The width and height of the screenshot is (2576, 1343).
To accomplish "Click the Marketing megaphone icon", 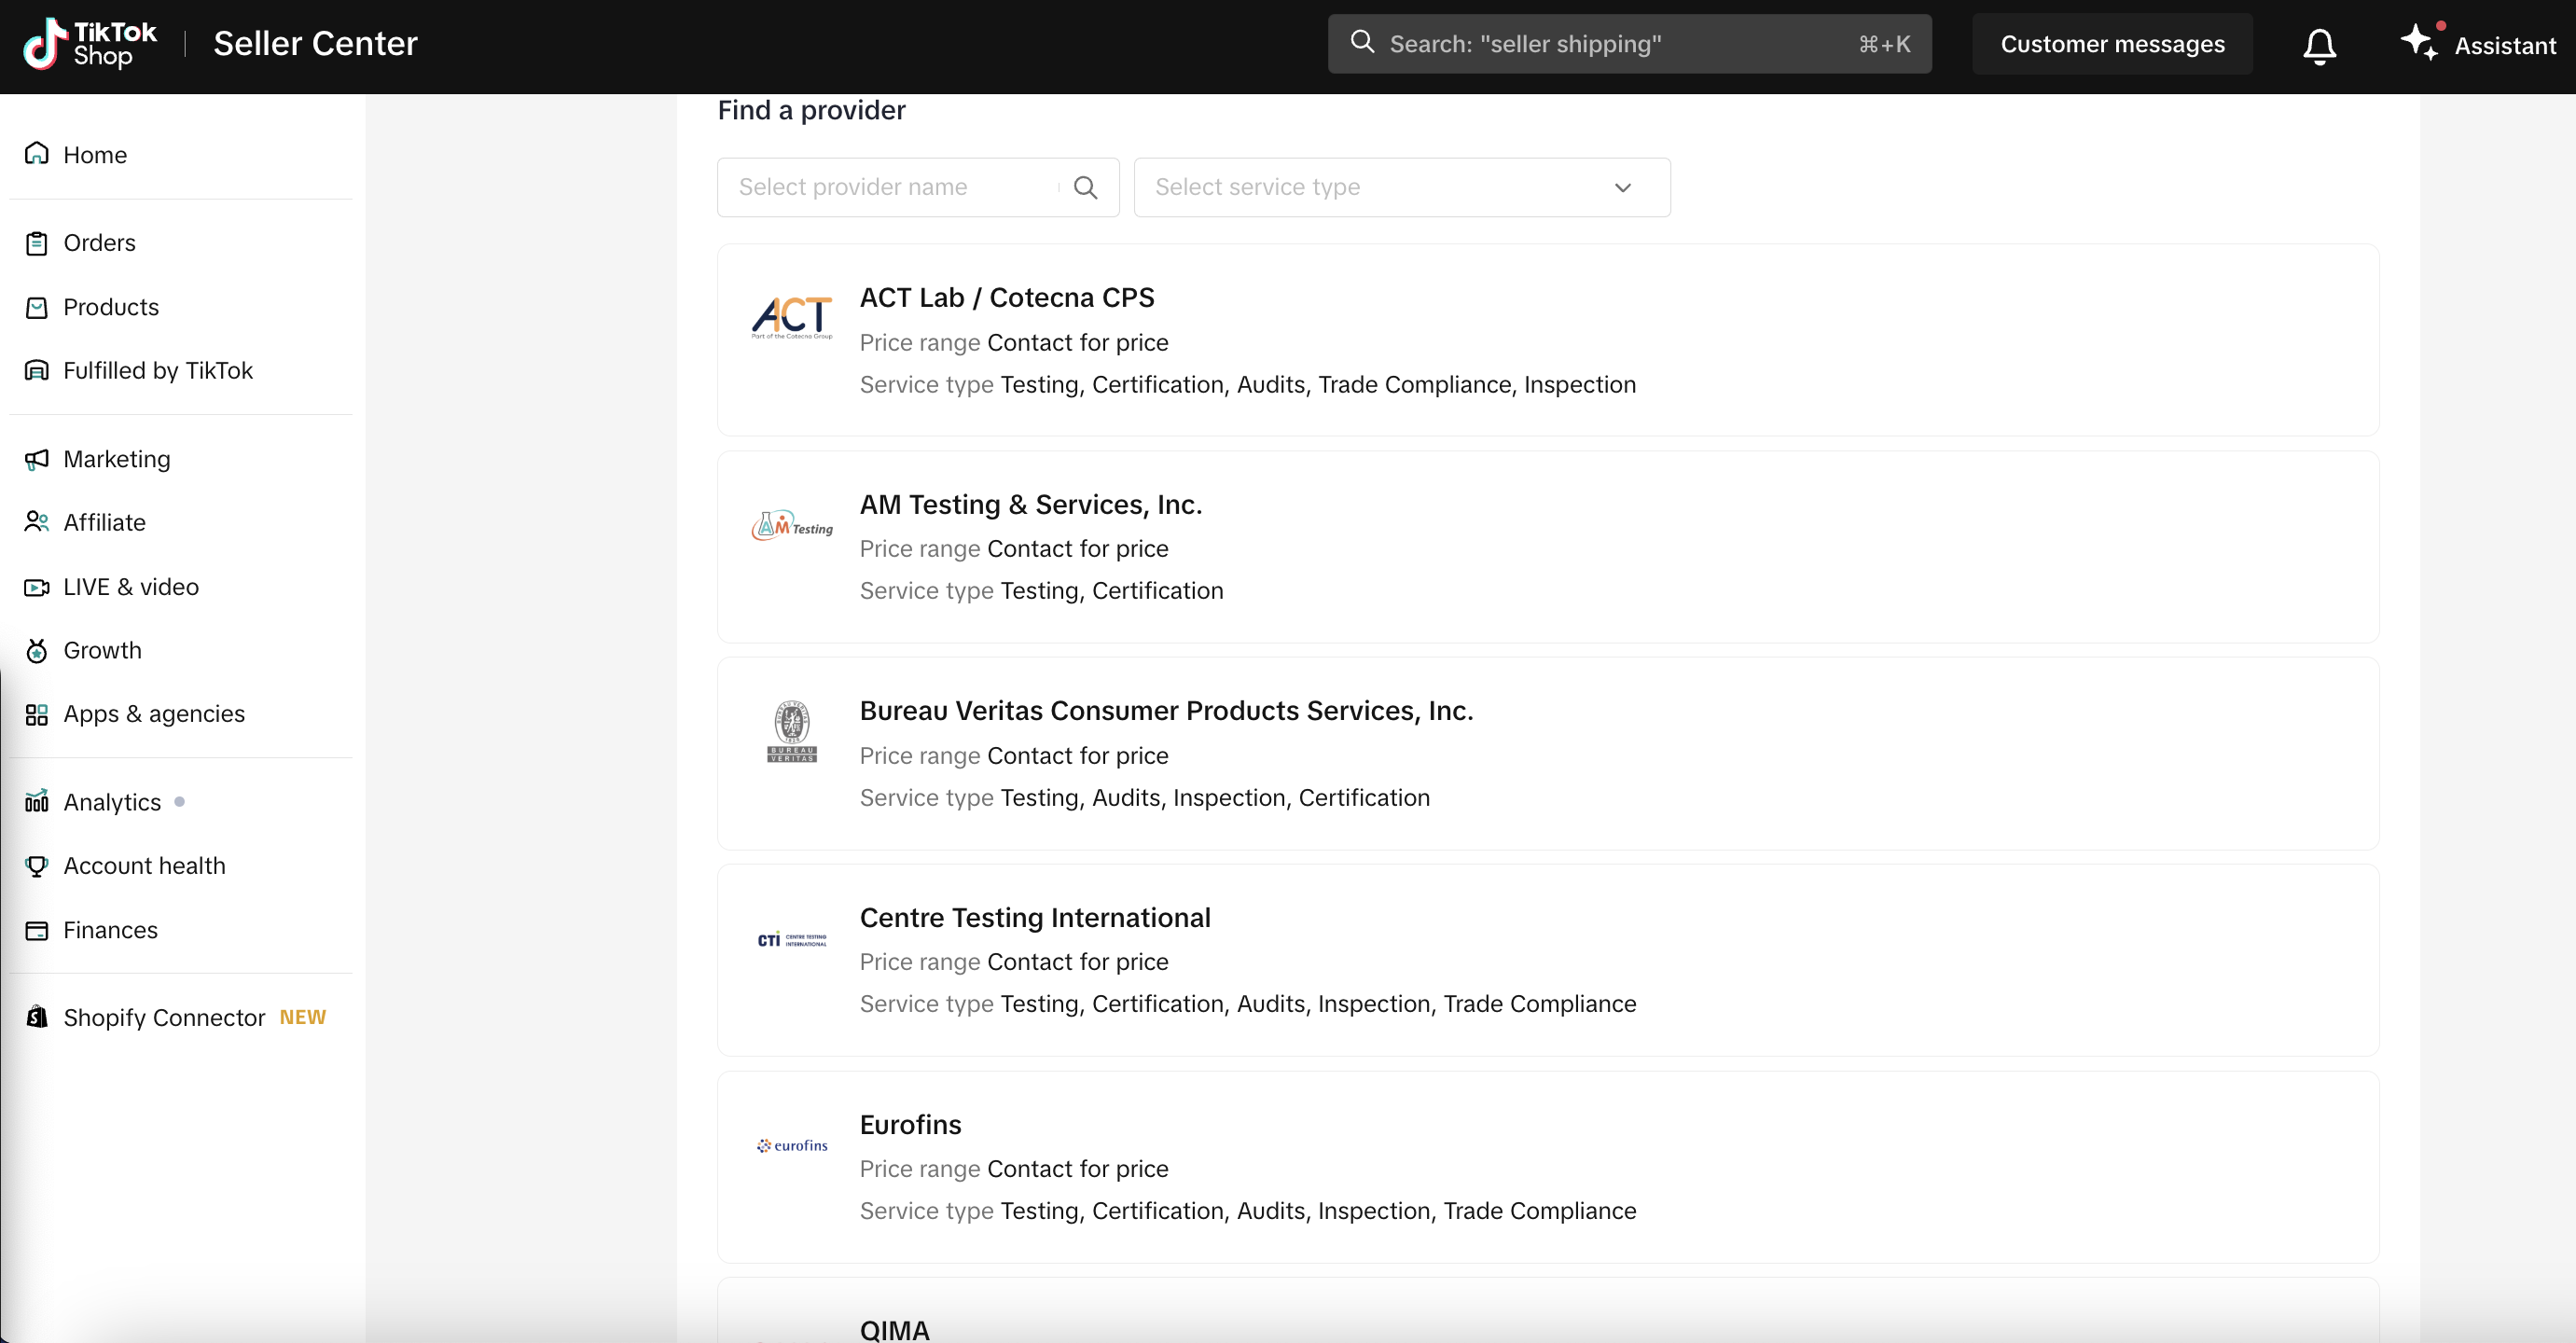I will click(37, 459).
